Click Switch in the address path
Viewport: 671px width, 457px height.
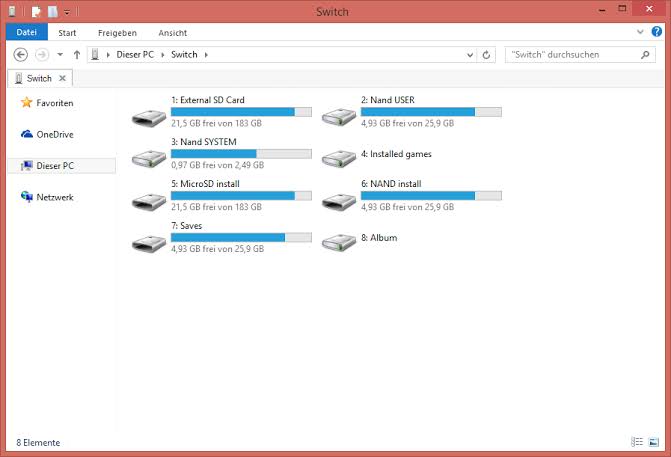click(x=184, y=54)
